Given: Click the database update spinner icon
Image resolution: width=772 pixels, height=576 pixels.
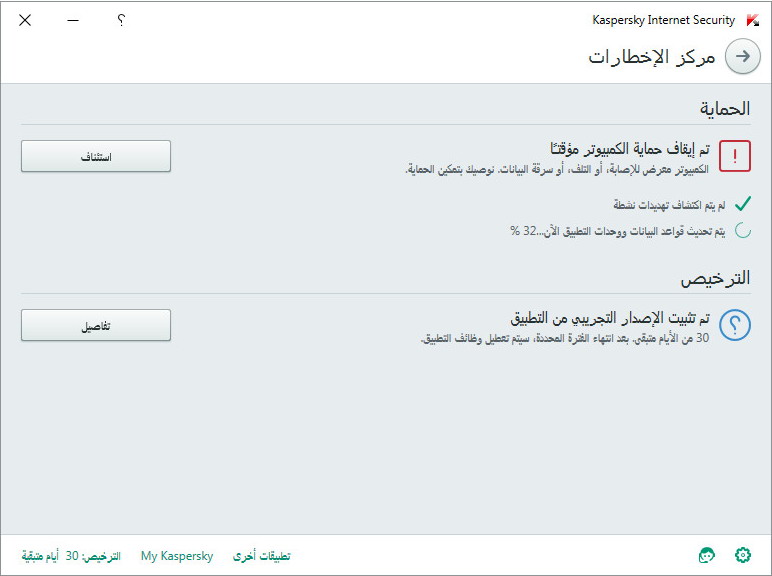Looking at the screenshot, I should (742, 230).
